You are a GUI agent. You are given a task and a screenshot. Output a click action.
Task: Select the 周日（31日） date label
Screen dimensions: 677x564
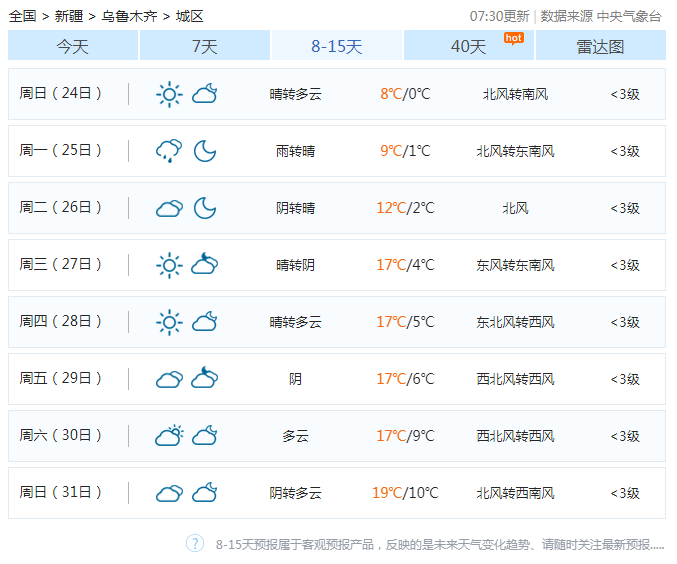tap(61, 492)
